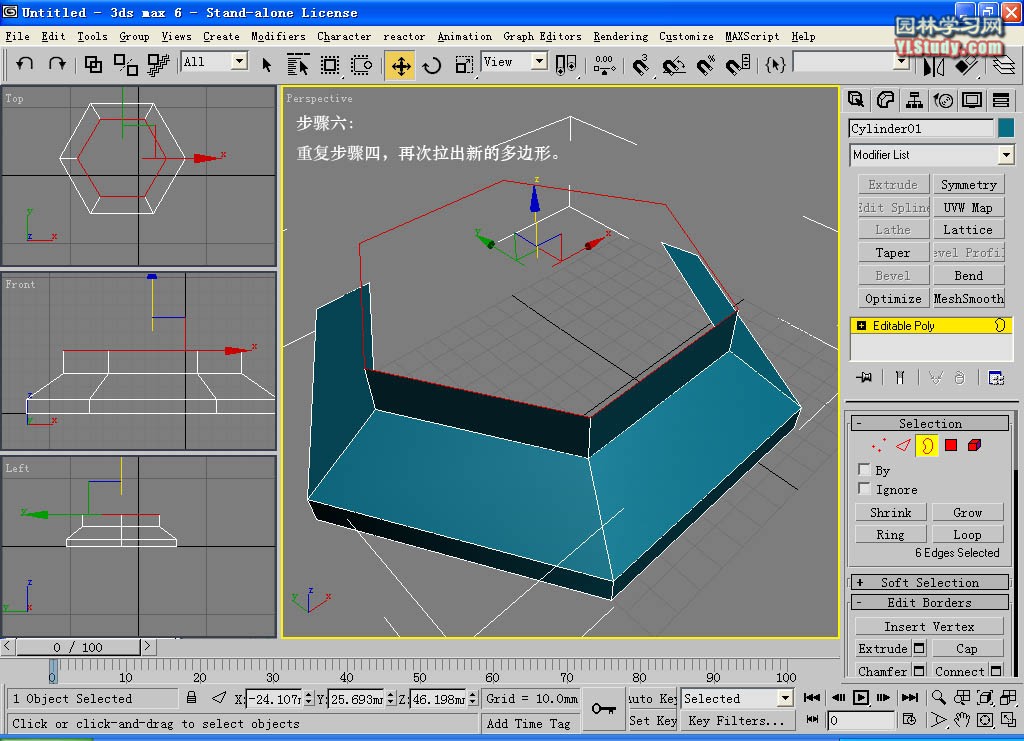Image resolution: width=1024 pixels, height=741 pixels.
Task: Pick the Select Object arrow tool
Action: click(x=266, y=64)
